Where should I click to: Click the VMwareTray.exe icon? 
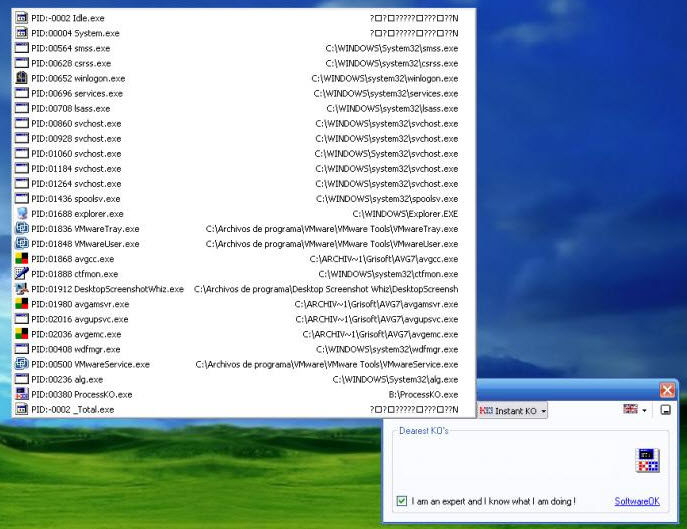(x=21, y=228)
